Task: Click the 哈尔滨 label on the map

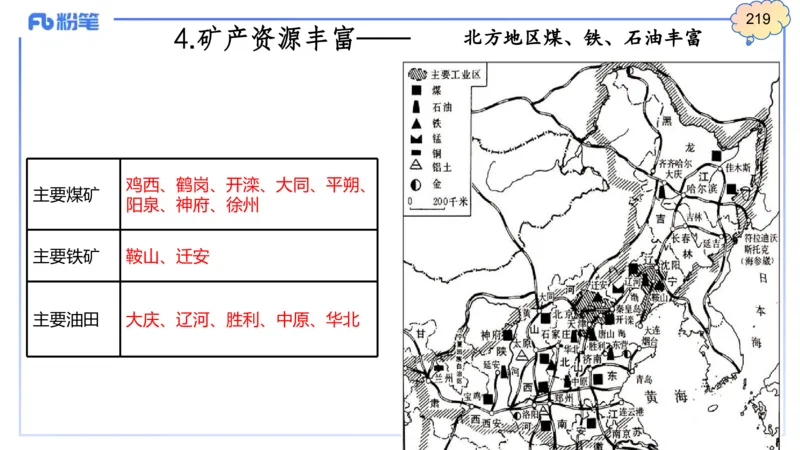Action: pyautogui.click(x=703, y=188)
